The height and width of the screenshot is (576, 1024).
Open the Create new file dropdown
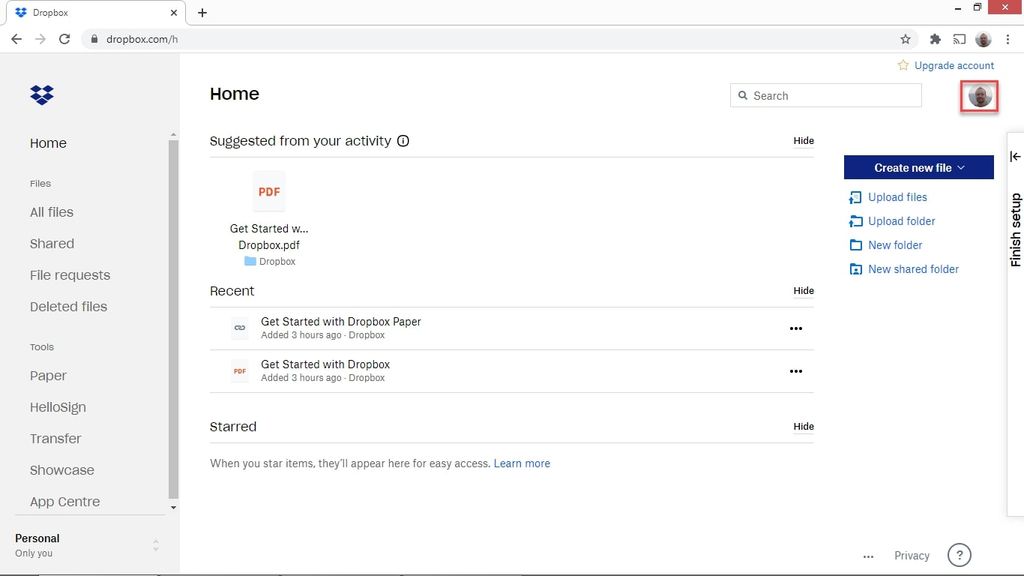tap(918, 167)
